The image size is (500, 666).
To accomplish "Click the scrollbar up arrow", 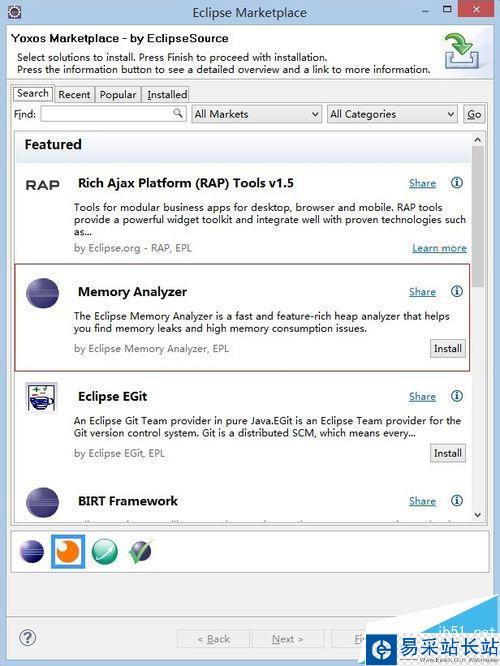I will click(x=477, y=139).
